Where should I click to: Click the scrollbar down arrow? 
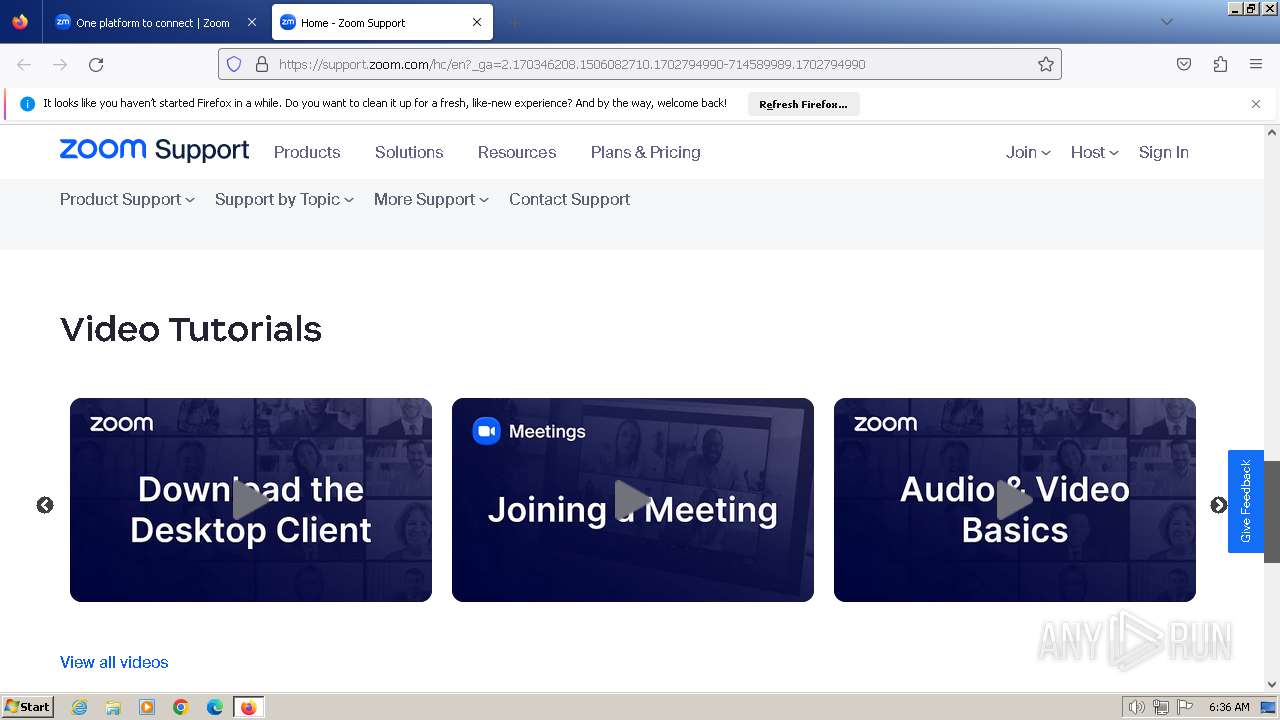coord(1272,685)
